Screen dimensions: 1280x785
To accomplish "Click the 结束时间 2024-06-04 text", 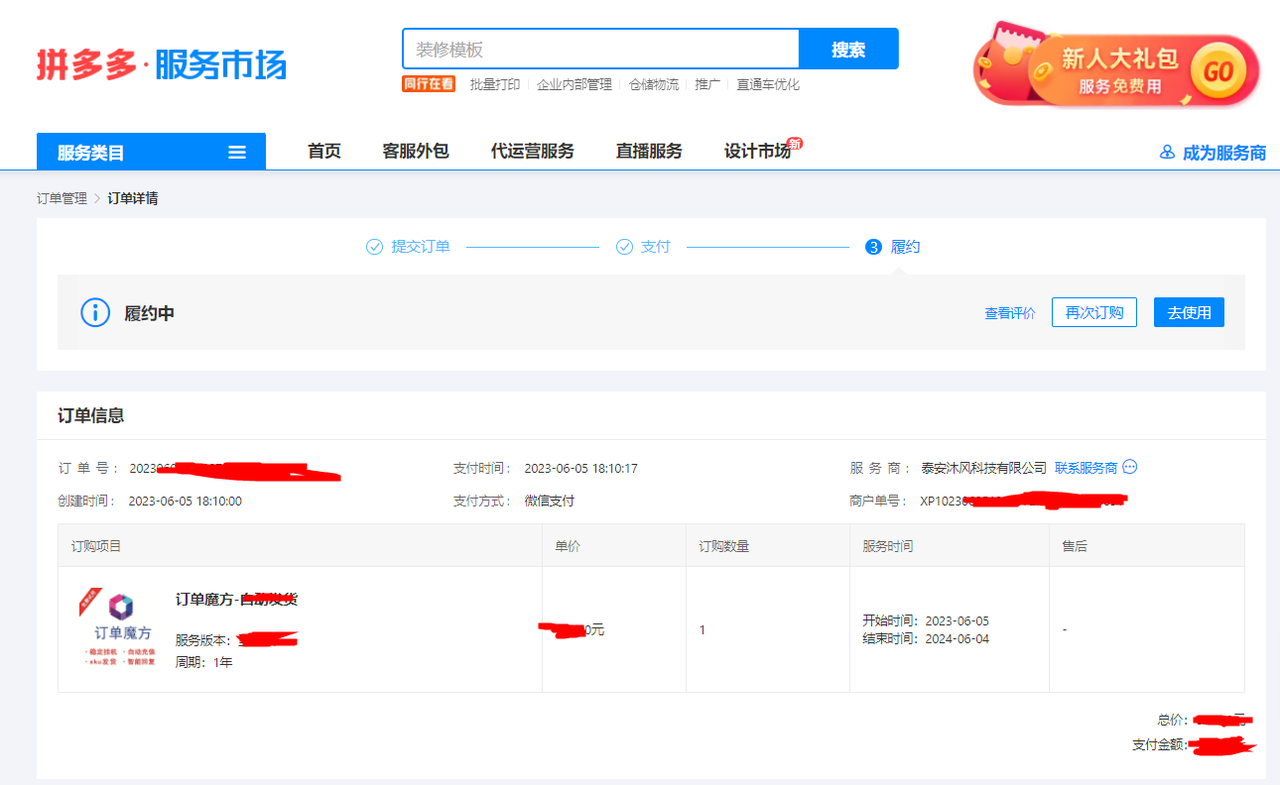I will [926, 638].
